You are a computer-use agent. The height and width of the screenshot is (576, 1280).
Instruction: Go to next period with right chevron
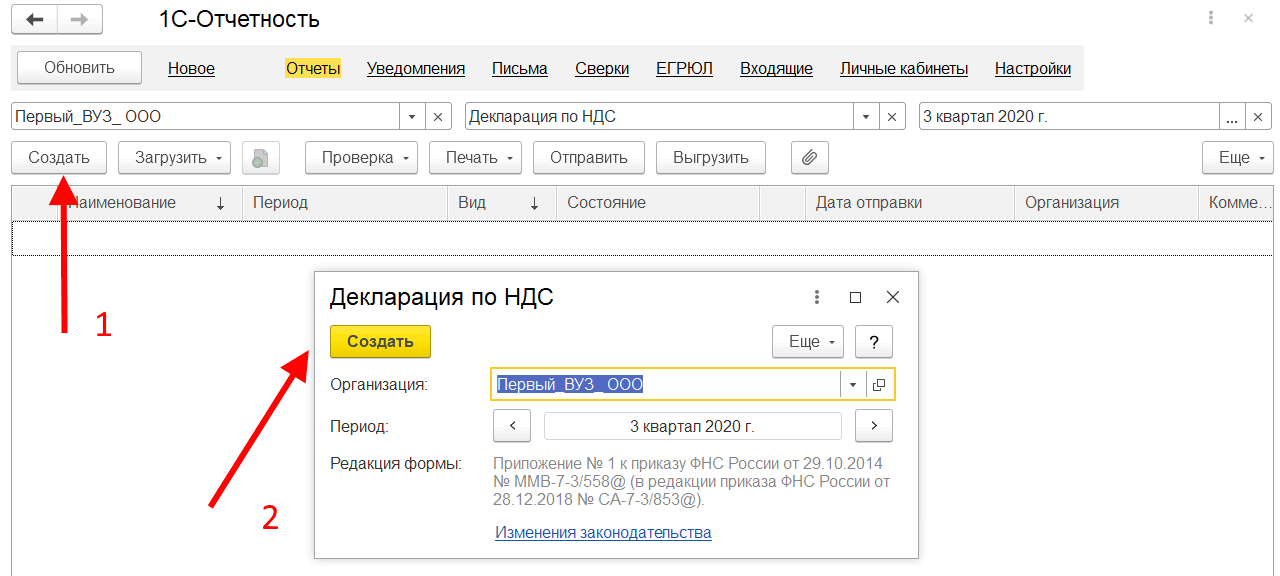point(874,425)
